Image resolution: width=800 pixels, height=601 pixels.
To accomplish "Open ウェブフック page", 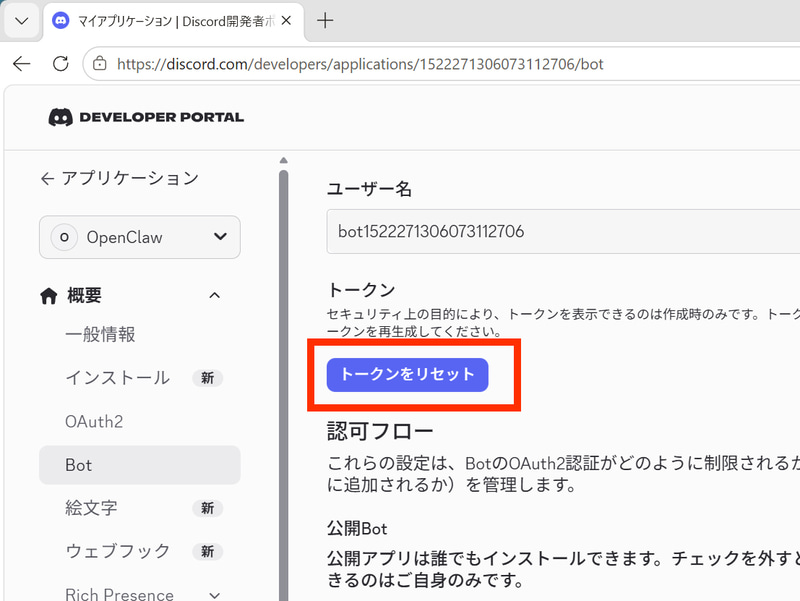I will click(117, 551).
